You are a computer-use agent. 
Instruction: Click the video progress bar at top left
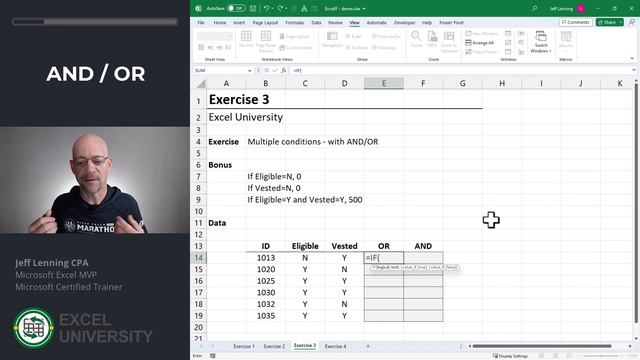coord(95,22)
